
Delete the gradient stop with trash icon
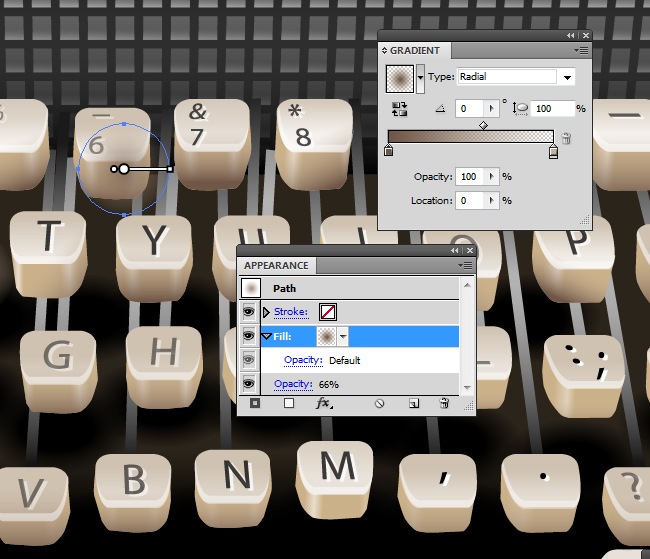tap(566, 139)
